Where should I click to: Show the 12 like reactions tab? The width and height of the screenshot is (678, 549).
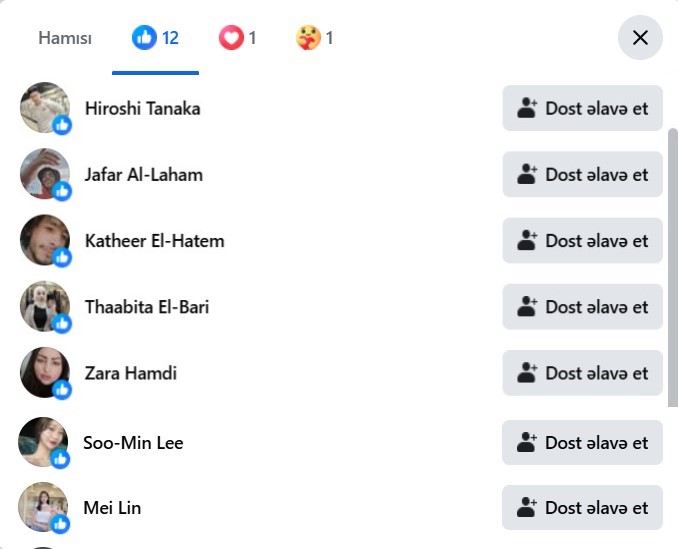click(x=156, y=38)
